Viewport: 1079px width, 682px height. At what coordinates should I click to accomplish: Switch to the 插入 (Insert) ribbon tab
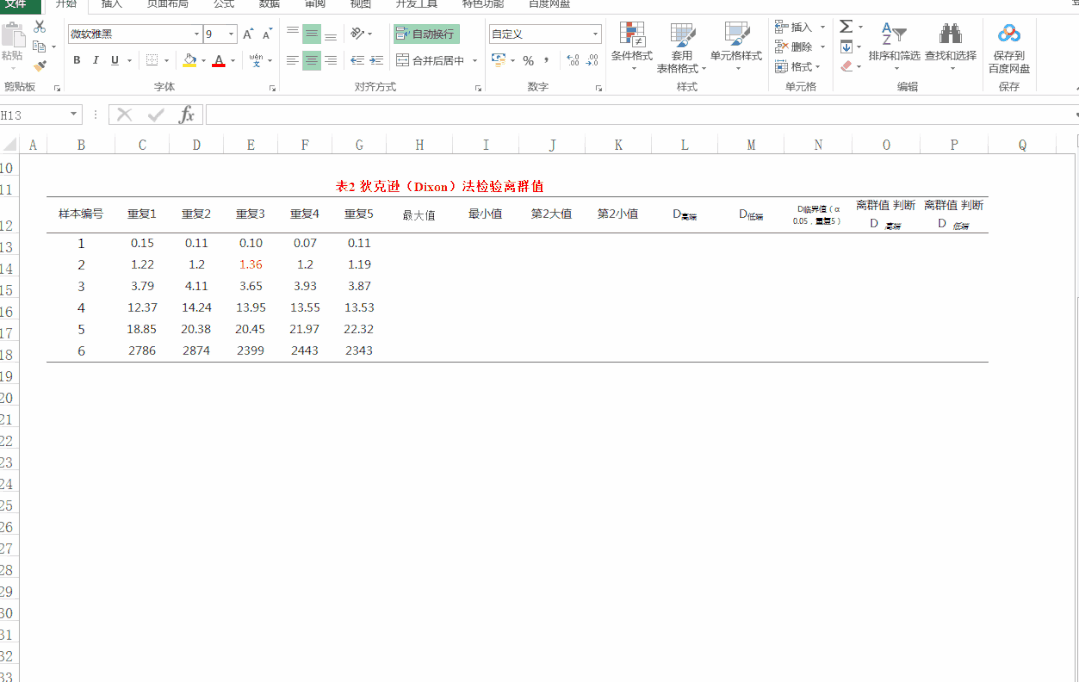(x=112, y=4)
